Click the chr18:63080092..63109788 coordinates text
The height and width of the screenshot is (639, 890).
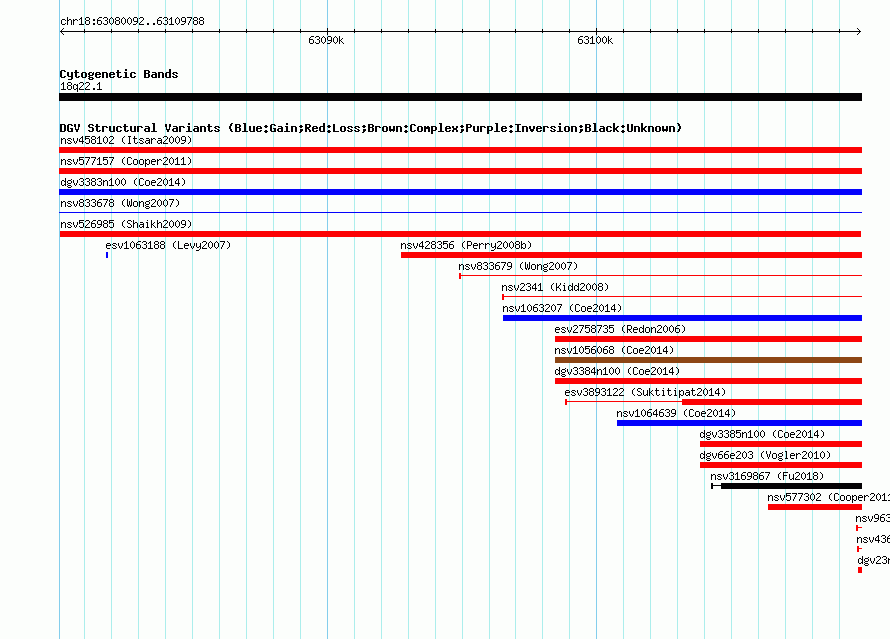(x=132, y=21)
